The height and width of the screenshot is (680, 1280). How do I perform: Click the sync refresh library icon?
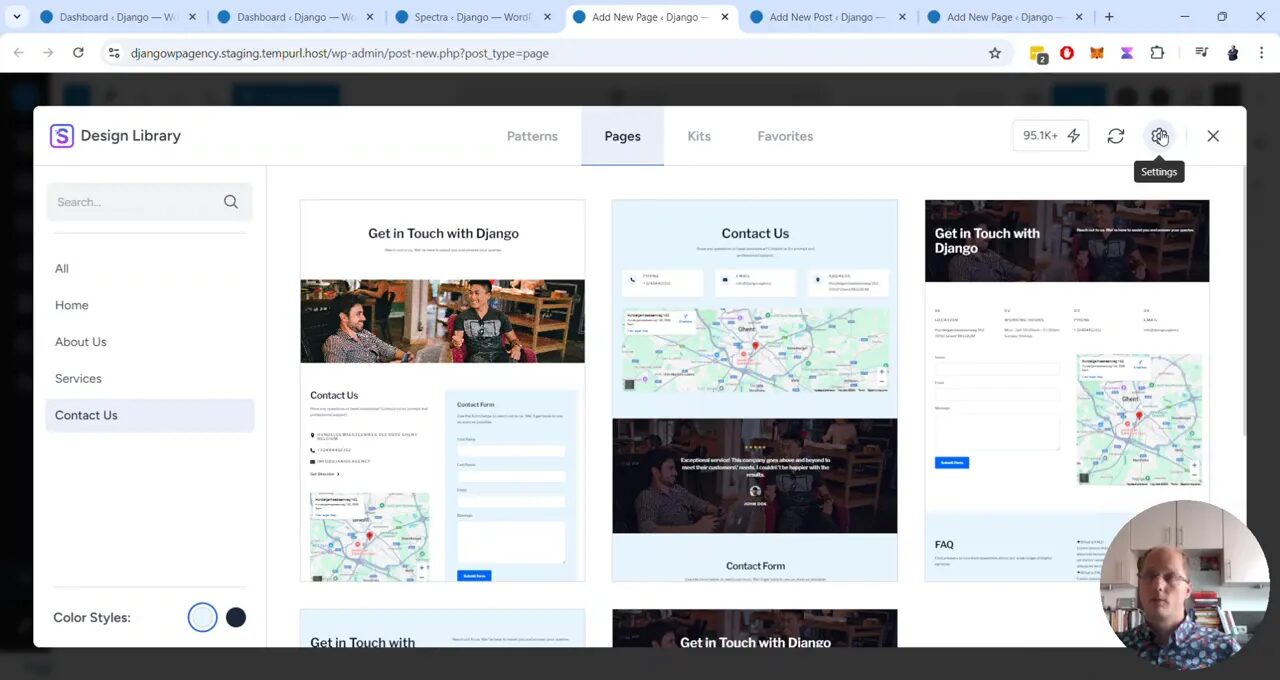point(1116,136)
